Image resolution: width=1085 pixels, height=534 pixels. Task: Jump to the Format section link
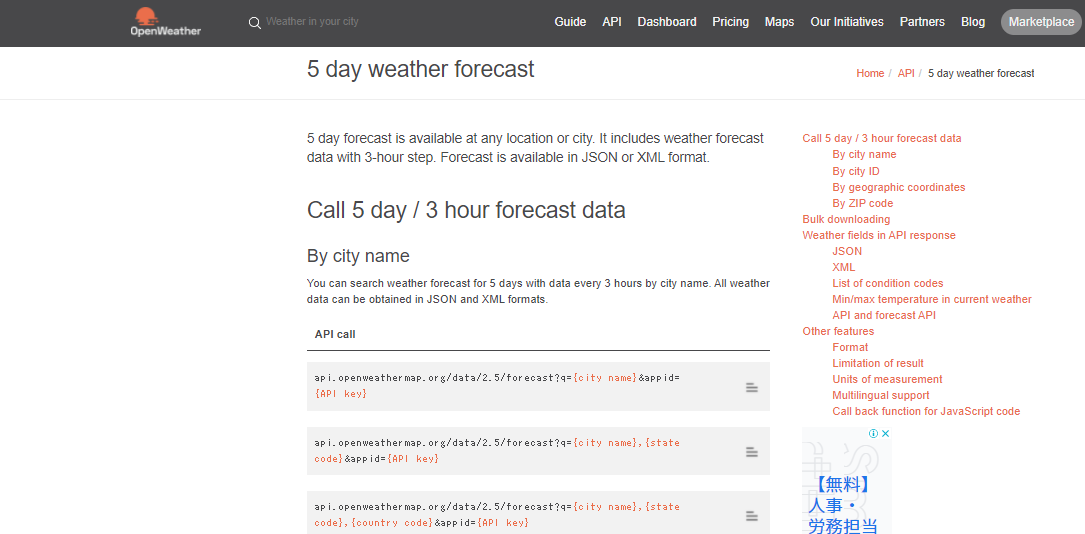850,347
